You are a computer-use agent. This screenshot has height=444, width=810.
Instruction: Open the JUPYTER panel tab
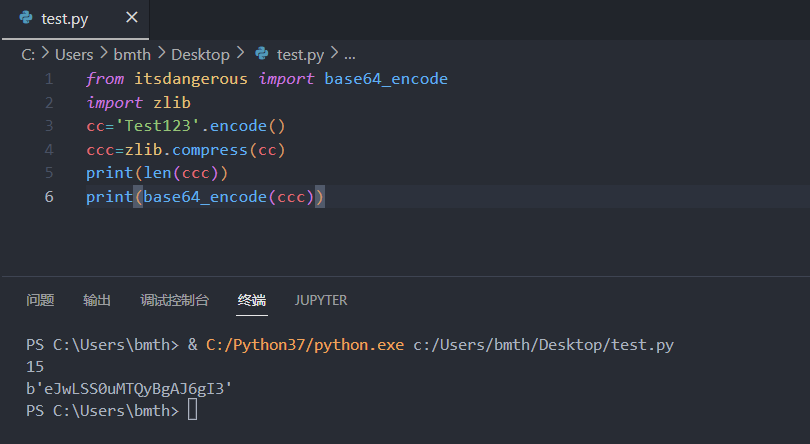(321, 300)
